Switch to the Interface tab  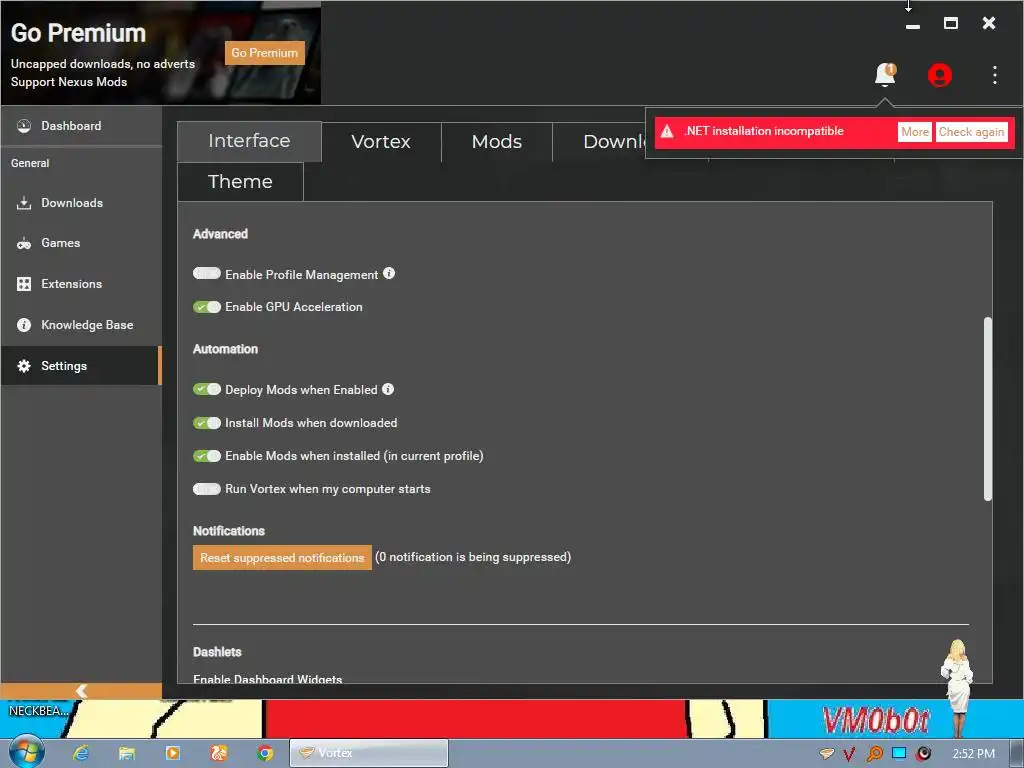pyautogui.click(x=249, y=141)
